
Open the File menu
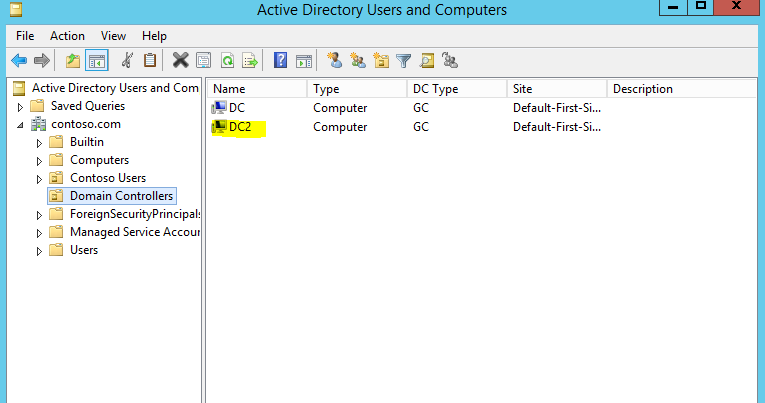[25, 36]
